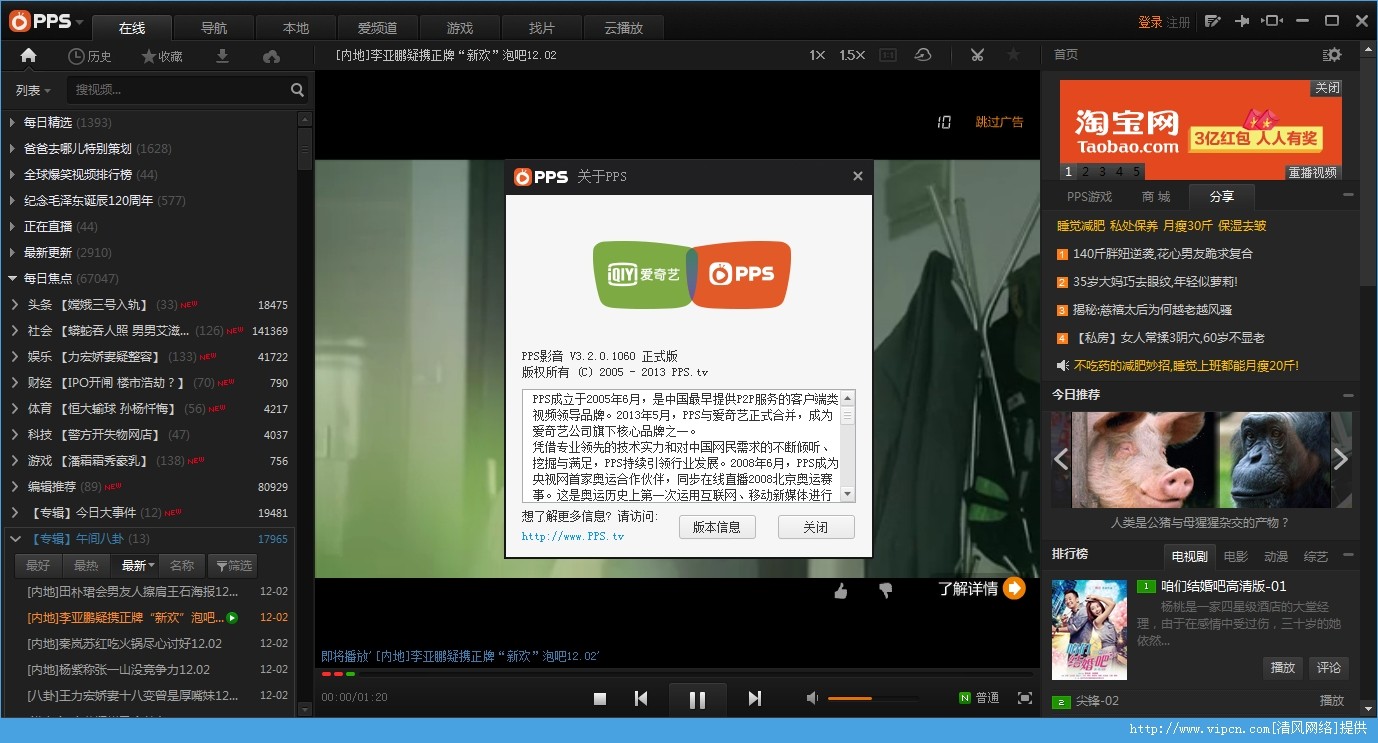Click the 注册 register link
Screen dimensions: 1378x743
point(1178,22)
